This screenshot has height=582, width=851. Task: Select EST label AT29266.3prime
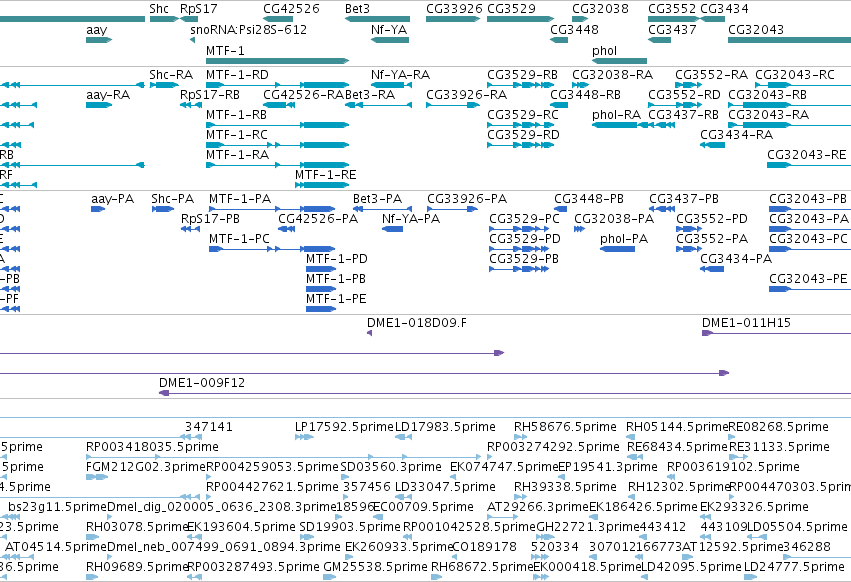pyautogui.click(x=538, y=508)
